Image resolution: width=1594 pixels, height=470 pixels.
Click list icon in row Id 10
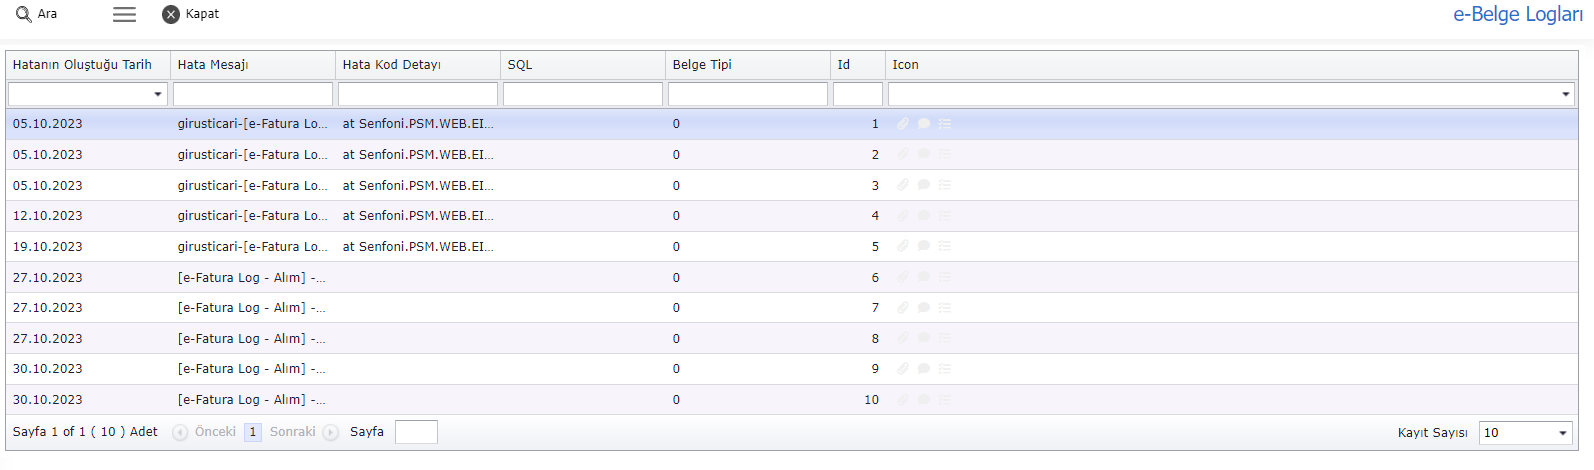(x=945, y=399)
